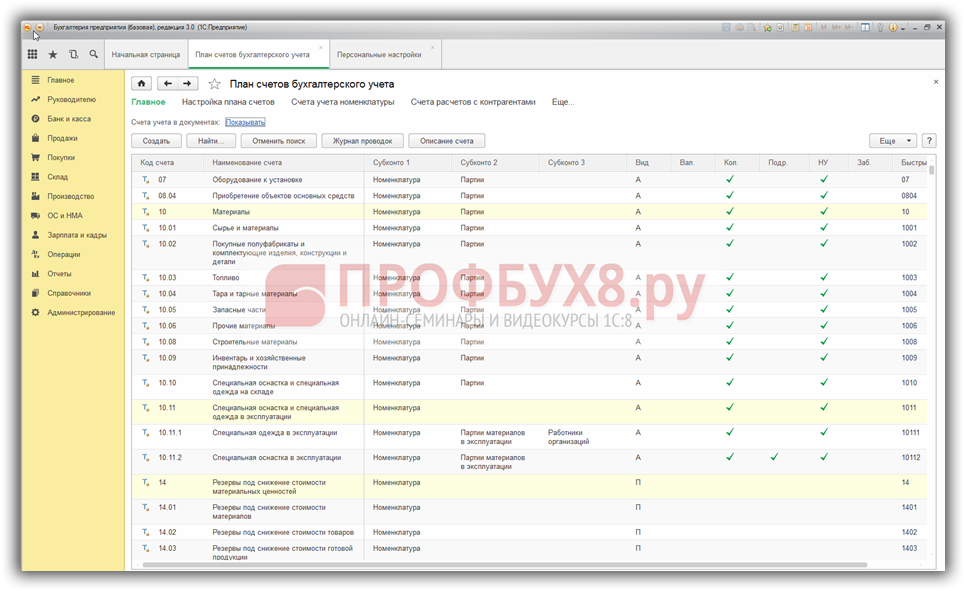Click the help question mark button
This screenshot has height=591, width=965.
(x=929, y=141)
